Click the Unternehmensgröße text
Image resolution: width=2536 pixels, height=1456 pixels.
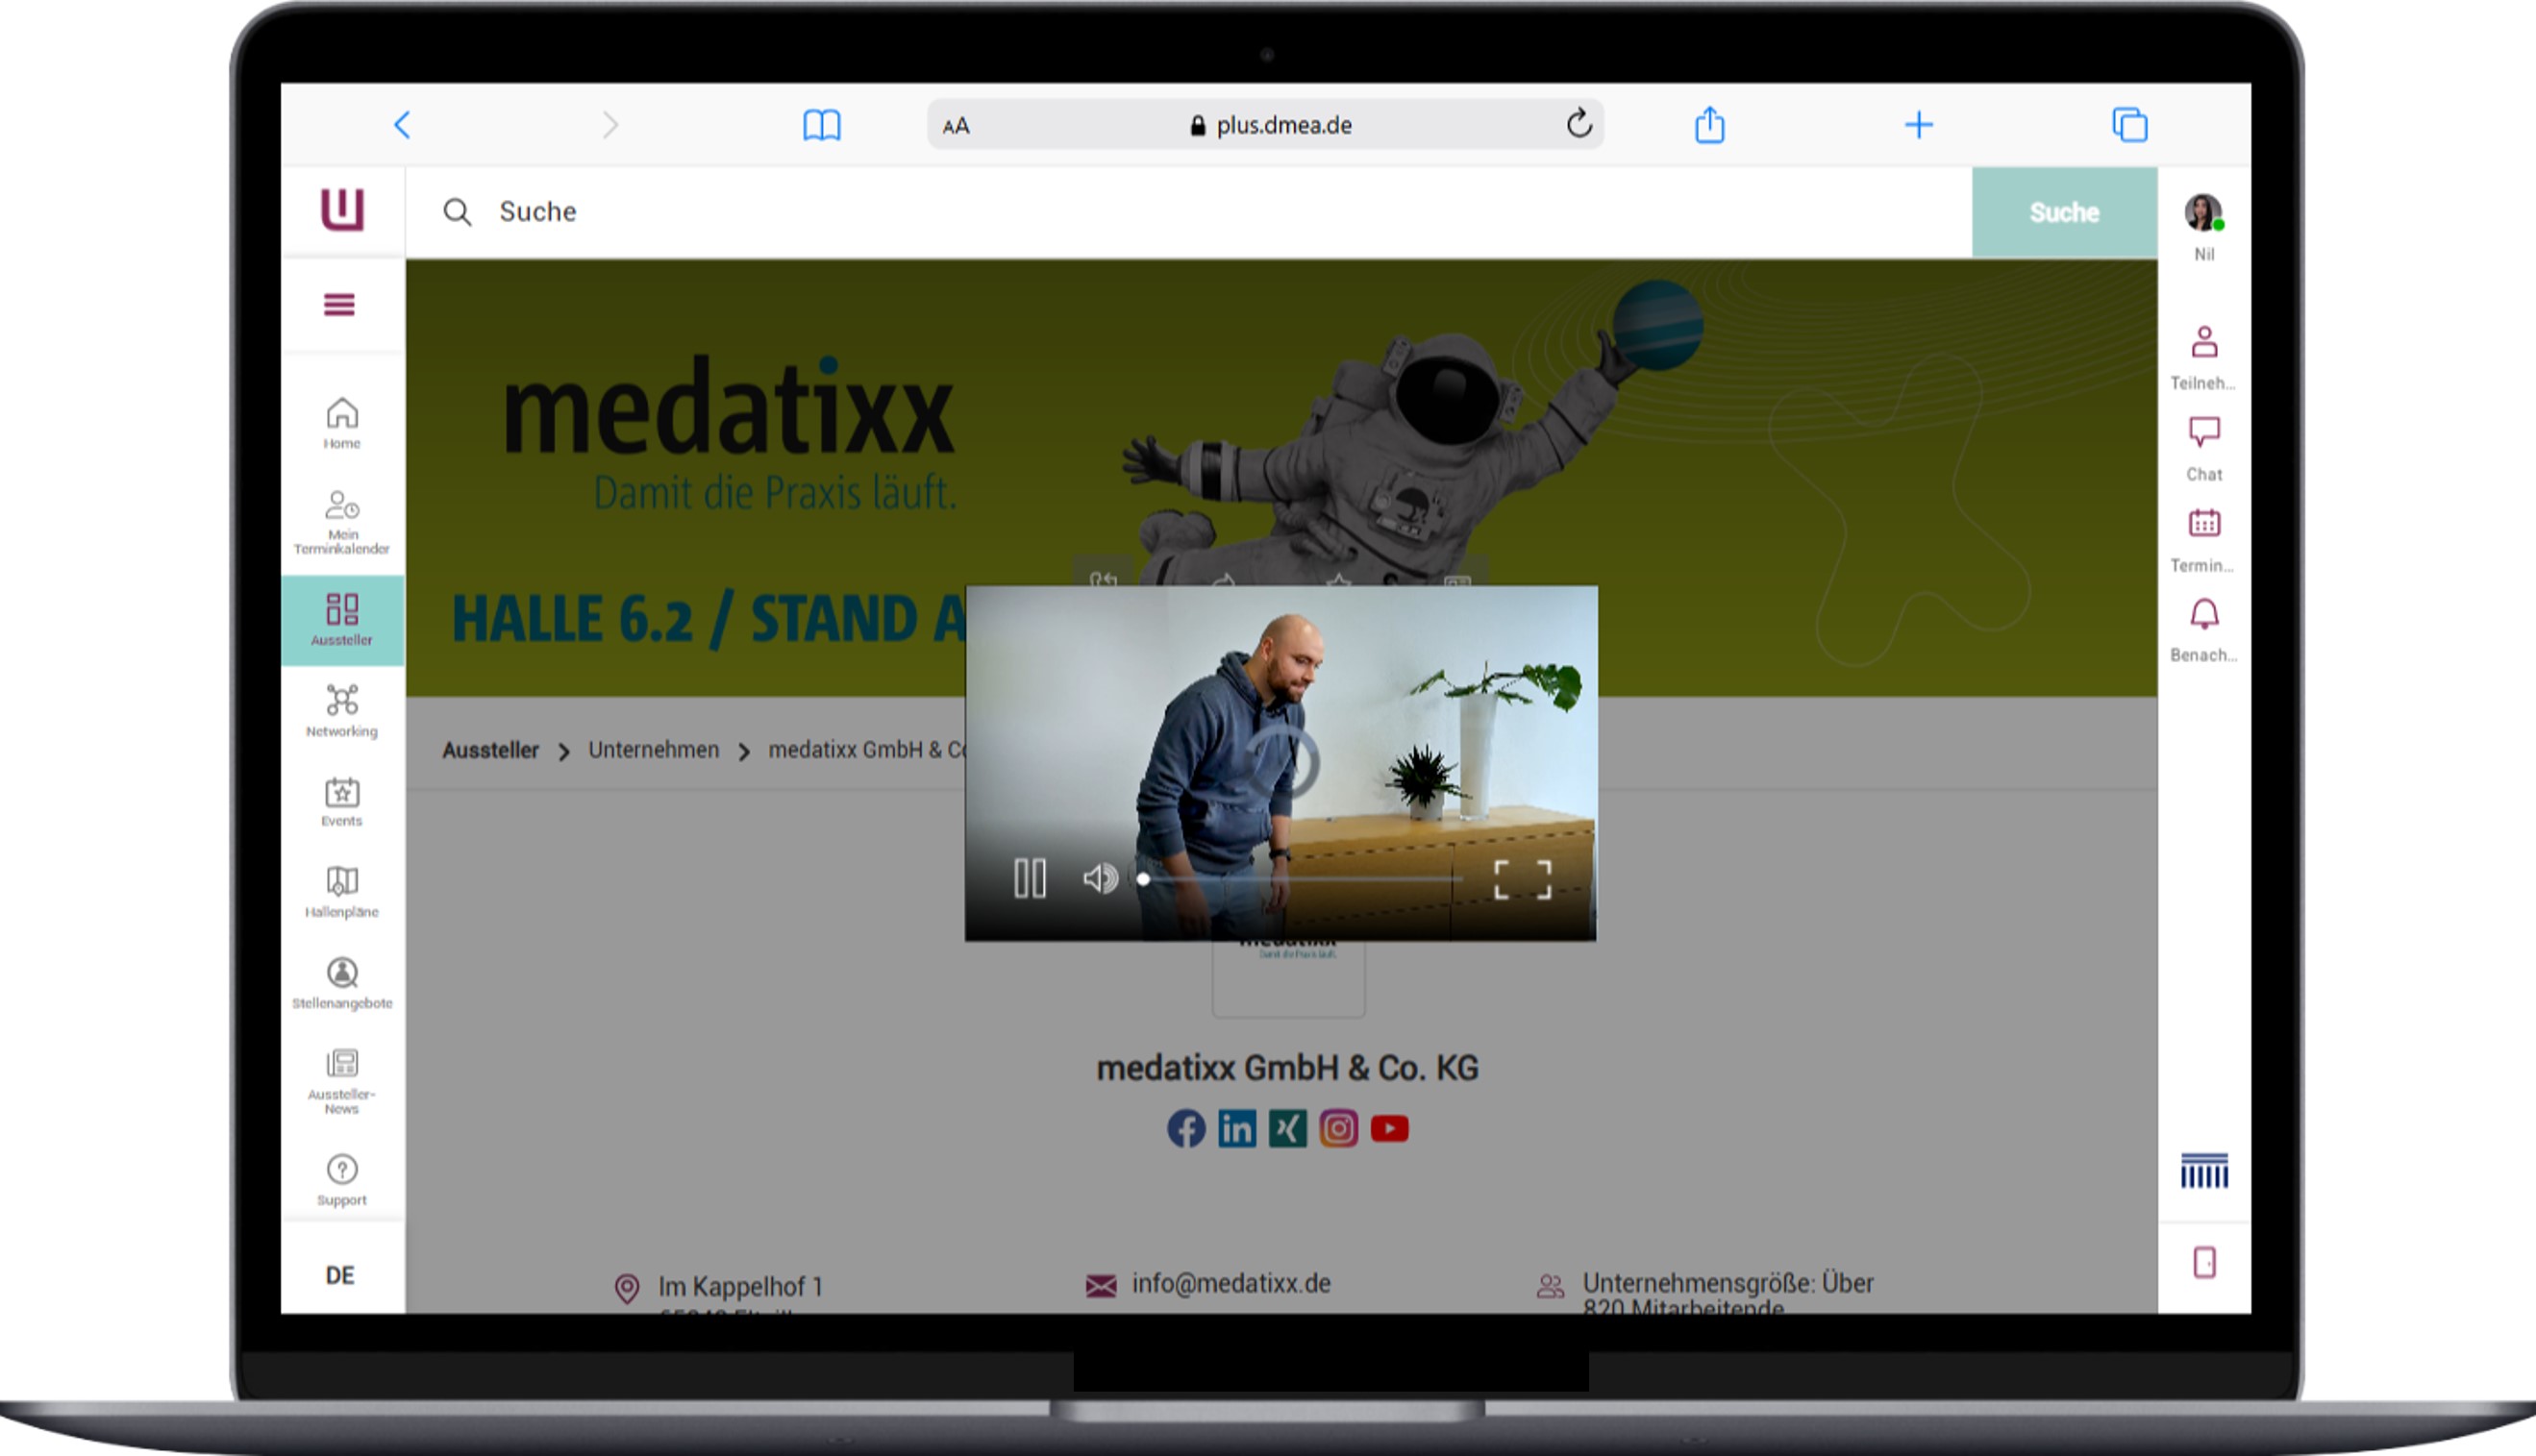tap(1728, 1294)
